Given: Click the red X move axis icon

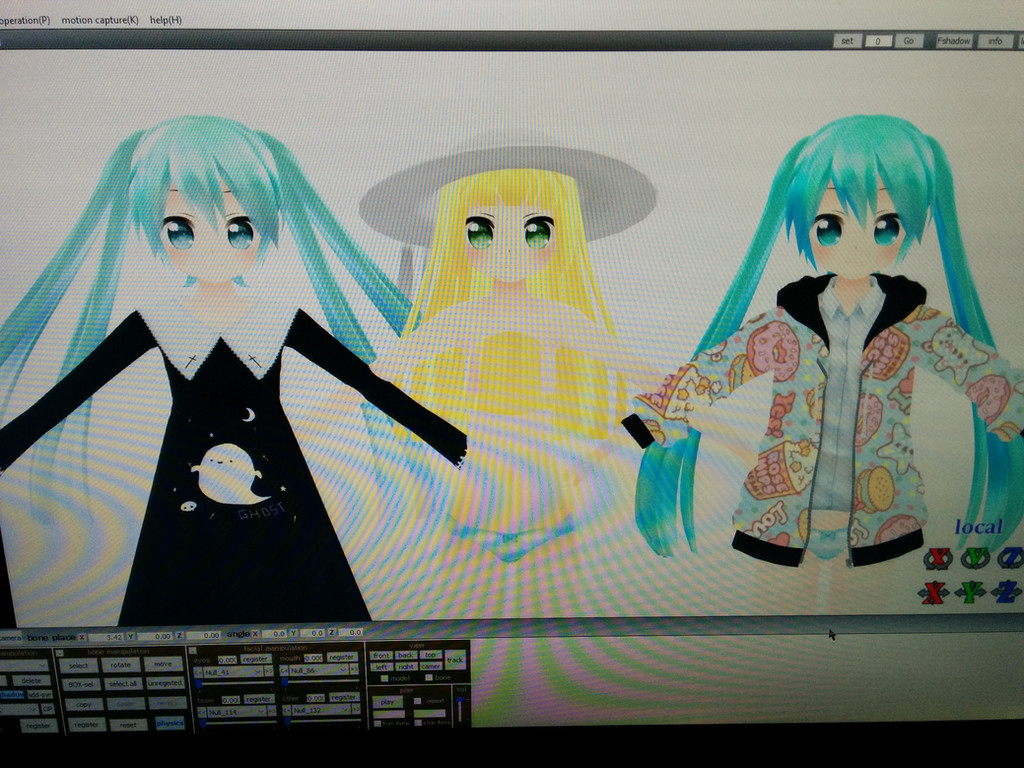Looking at the screenshot, I should 934,592.
